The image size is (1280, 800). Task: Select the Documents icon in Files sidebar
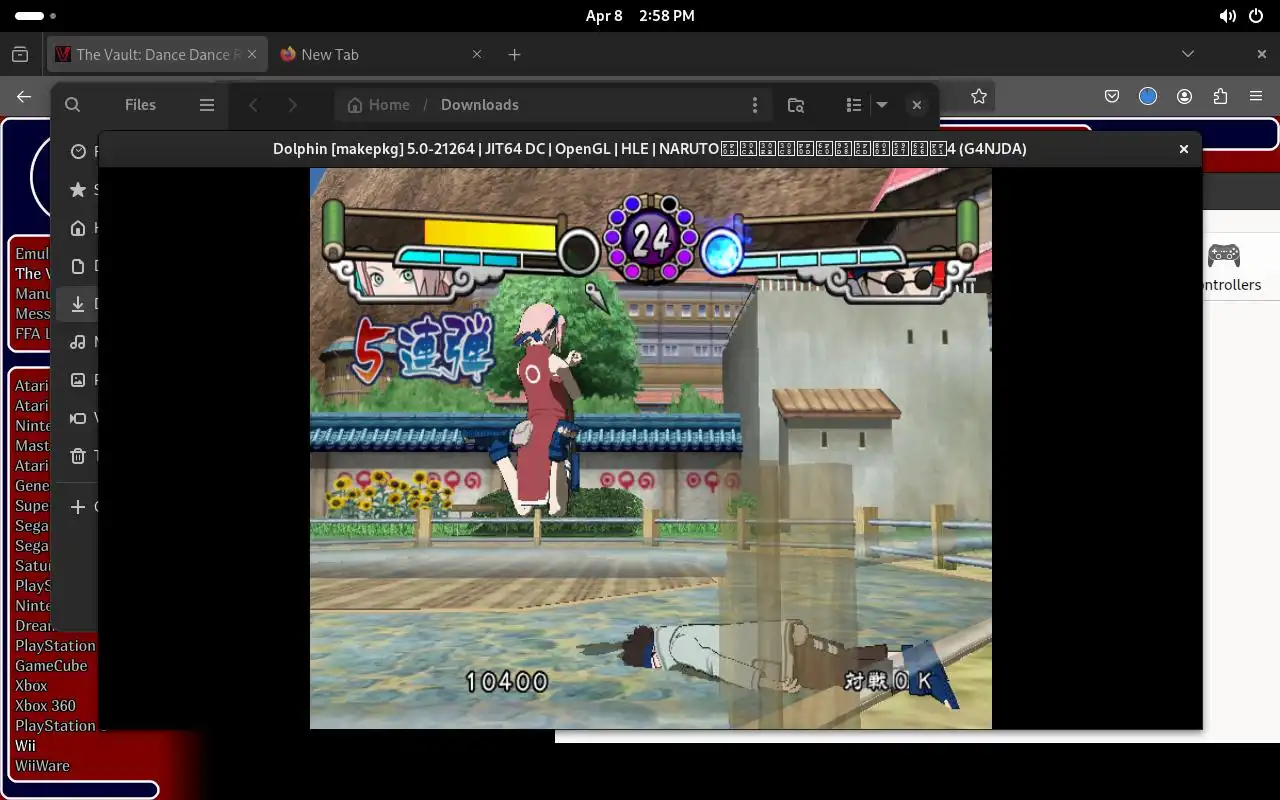coord(78,265)
